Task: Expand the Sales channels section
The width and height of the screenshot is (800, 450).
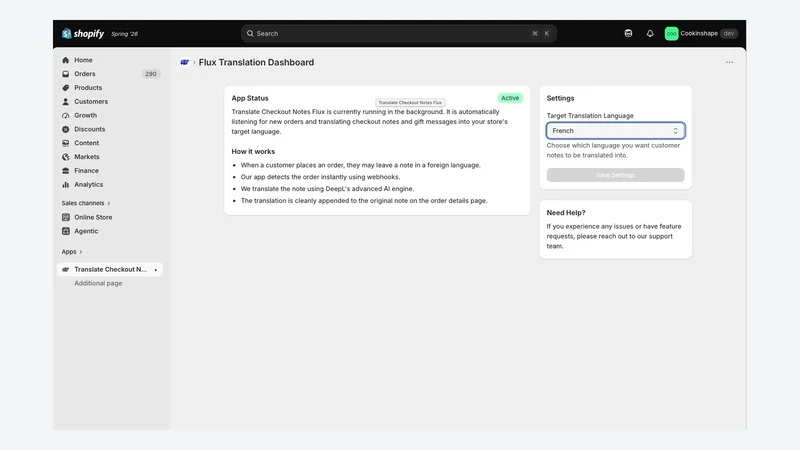Action: [86, 203]
